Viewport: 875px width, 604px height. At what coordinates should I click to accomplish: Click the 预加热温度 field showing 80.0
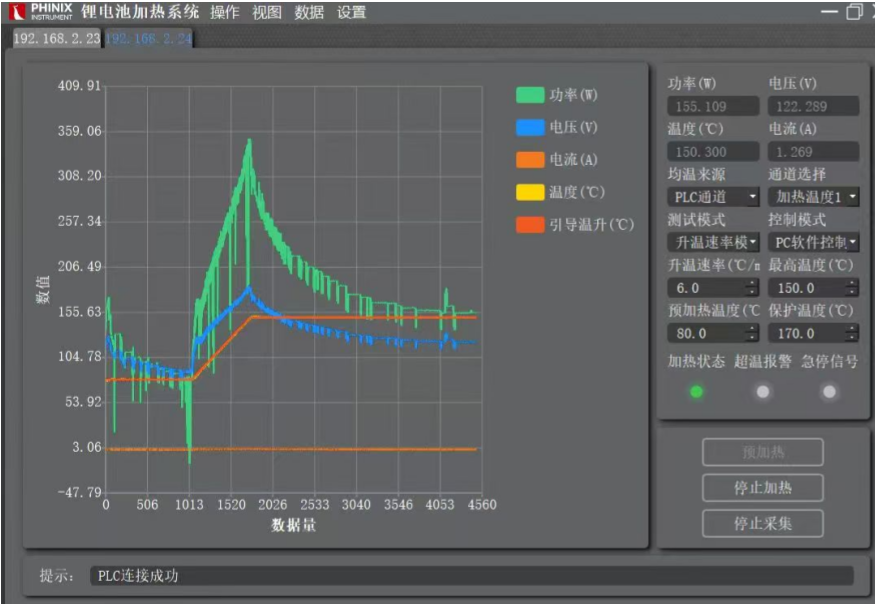tap(707, 333)
